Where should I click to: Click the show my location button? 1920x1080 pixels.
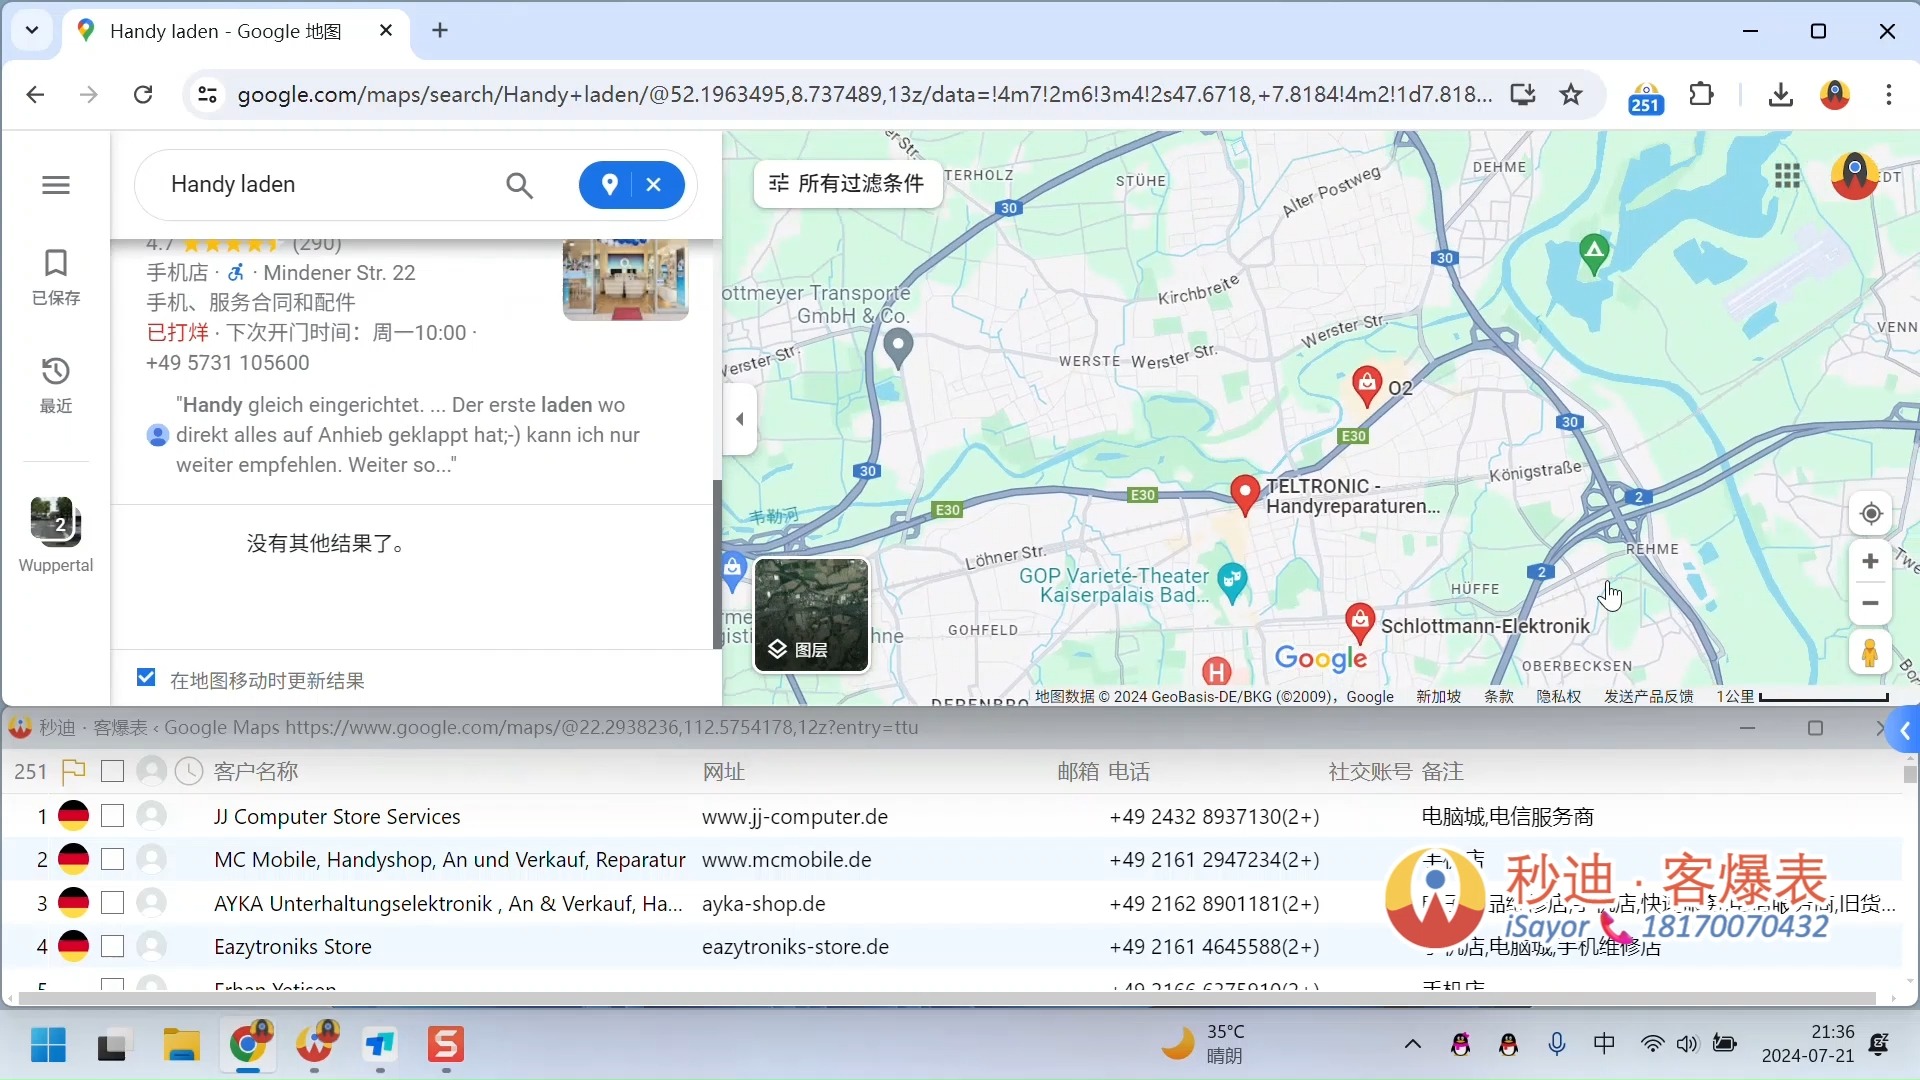point(1871,514)
